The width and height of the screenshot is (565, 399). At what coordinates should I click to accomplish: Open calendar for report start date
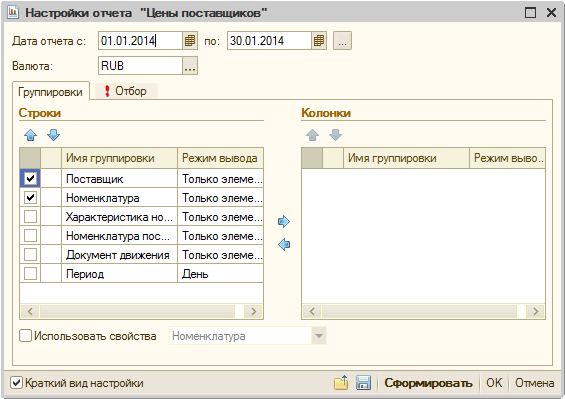click(190, 41)
